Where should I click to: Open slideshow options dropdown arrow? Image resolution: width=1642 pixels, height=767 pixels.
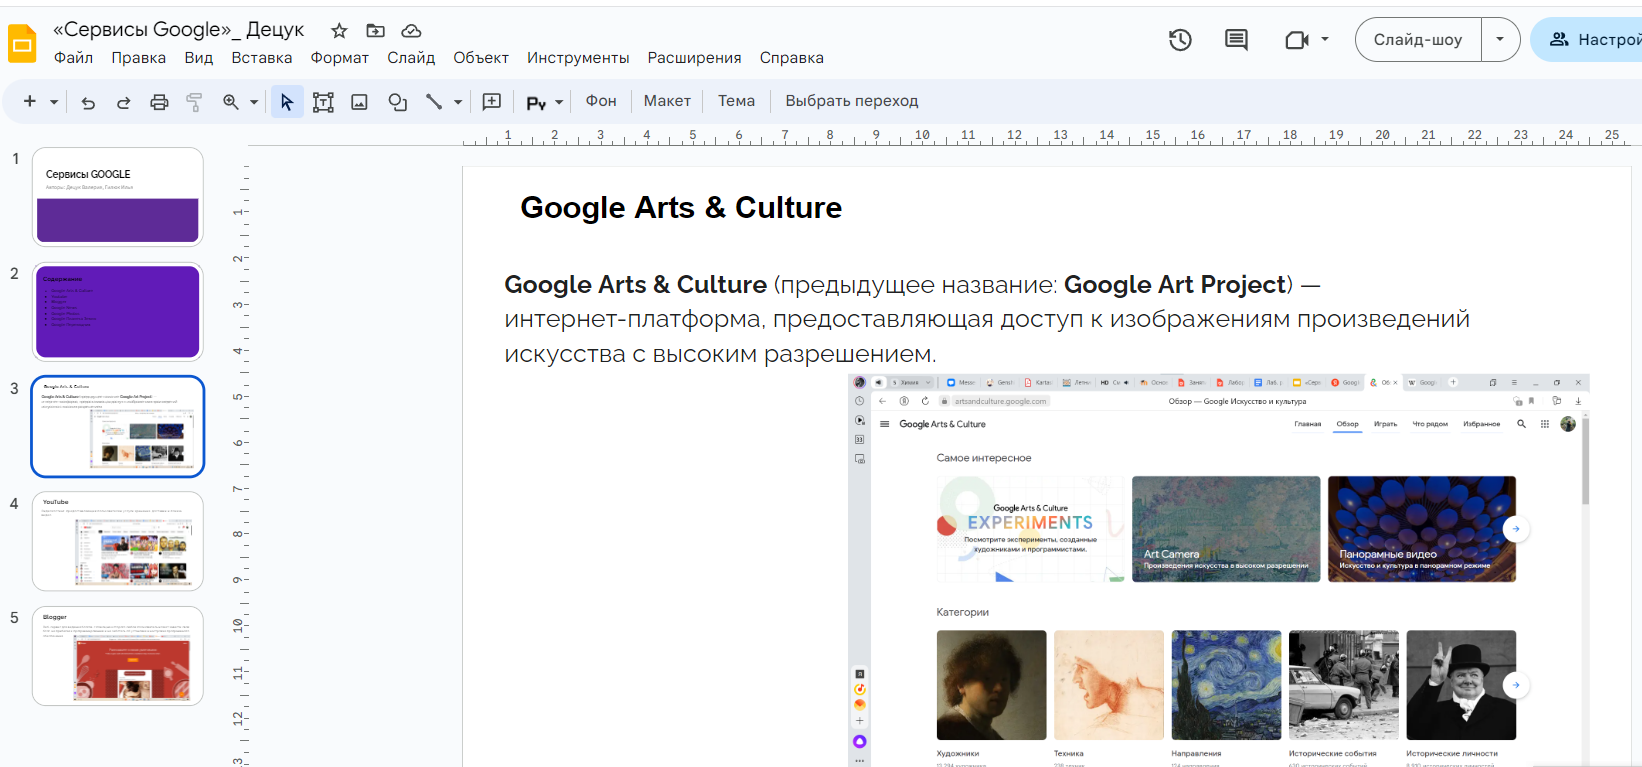(x=1500, y=40)
